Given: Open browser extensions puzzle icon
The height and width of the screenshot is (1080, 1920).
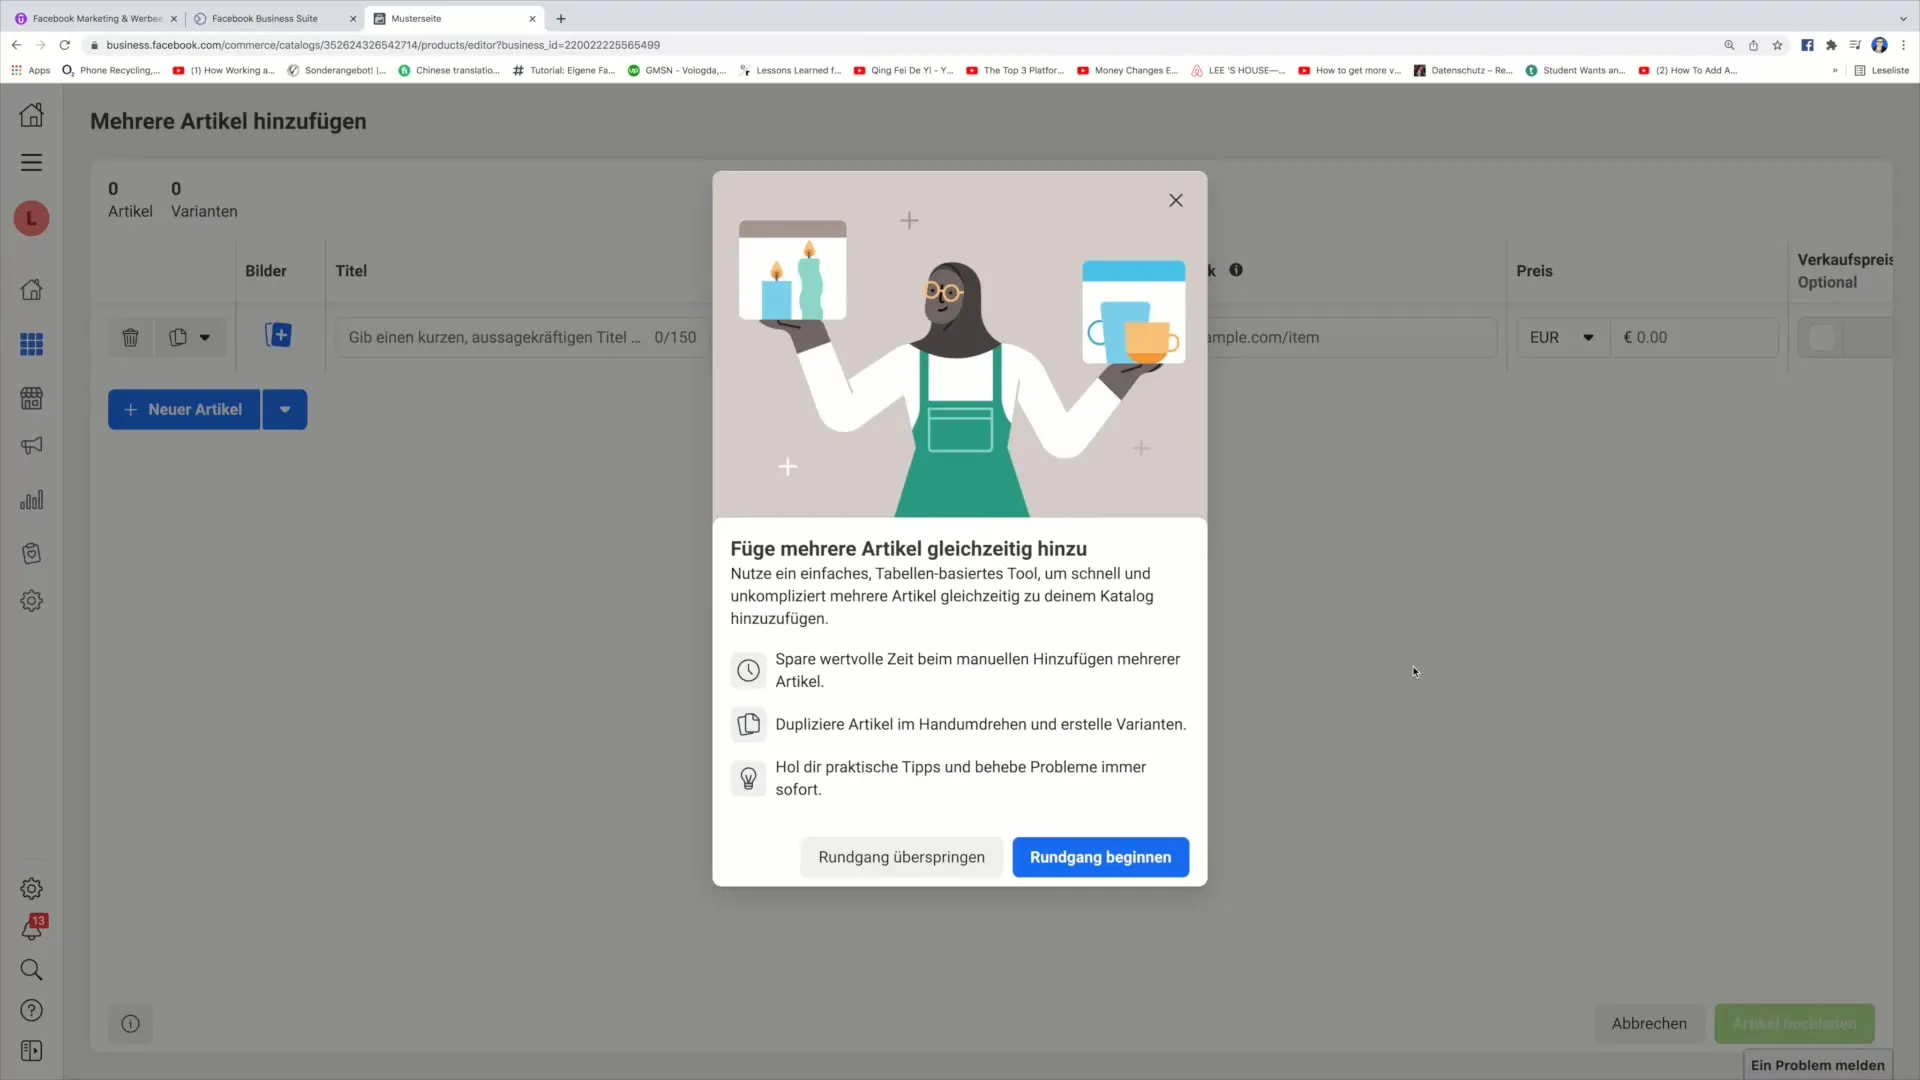Looking at the screenshot, I should [1831, 45].
